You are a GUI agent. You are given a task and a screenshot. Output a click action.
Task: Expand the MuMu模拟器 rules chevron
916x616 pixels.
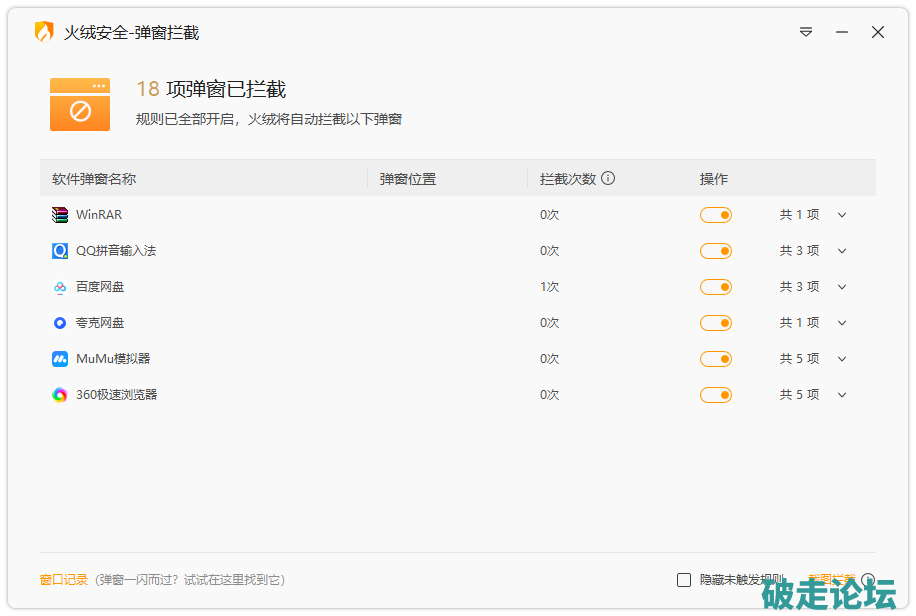pyautogui.click(x=842, y=359)
